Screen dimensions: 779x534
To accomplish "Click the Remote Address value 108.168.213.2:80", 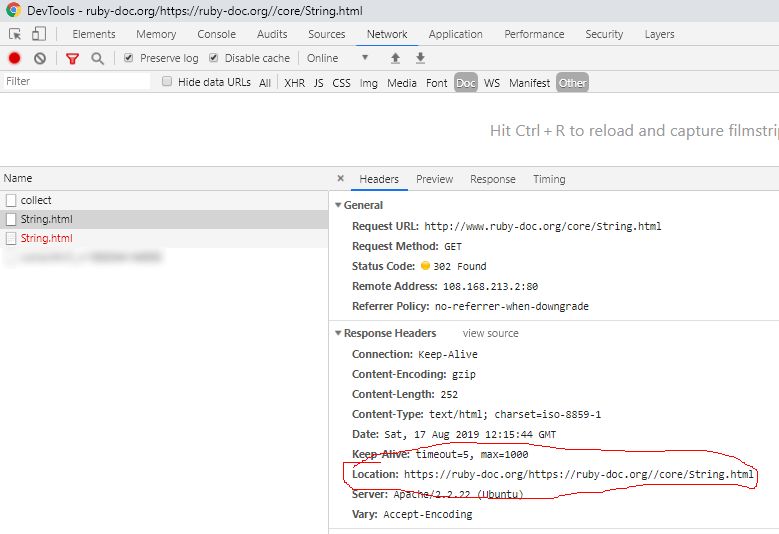I will (x=490, y=287).
